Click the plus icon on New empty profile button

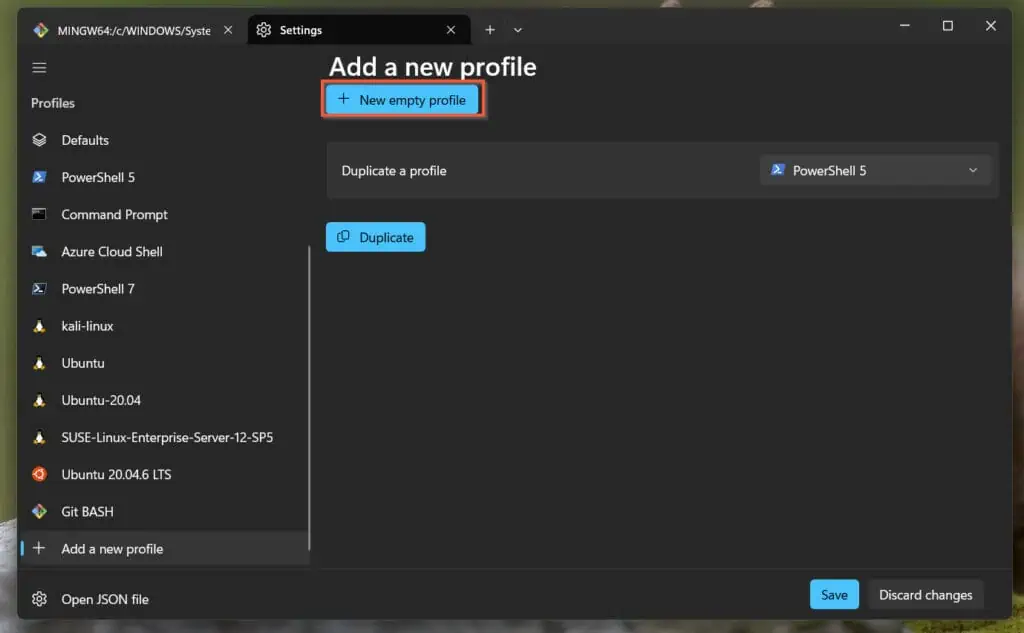tap(344, 99)
